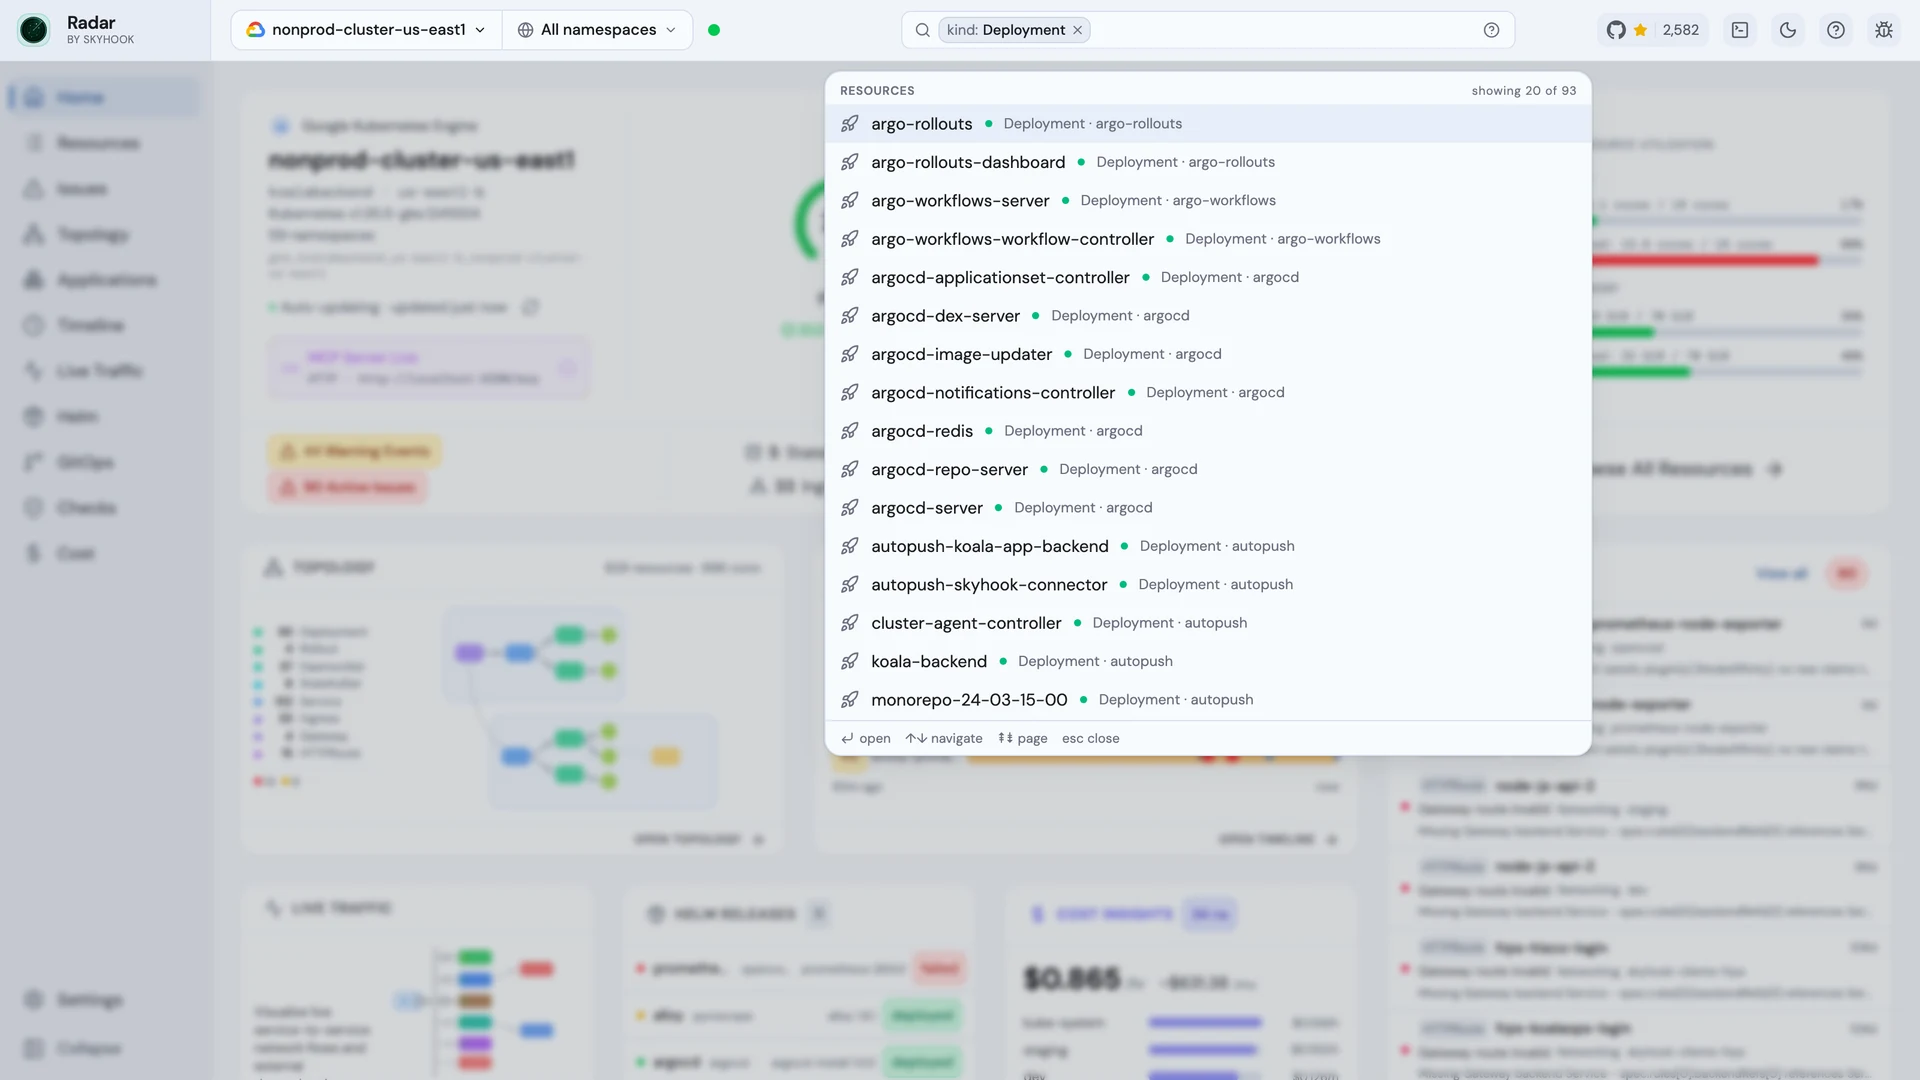Click rocket icon beside monorepo-24-03-15-00
The height and width of the screenshot is (1080, 1920).
[x=849, y=700]
